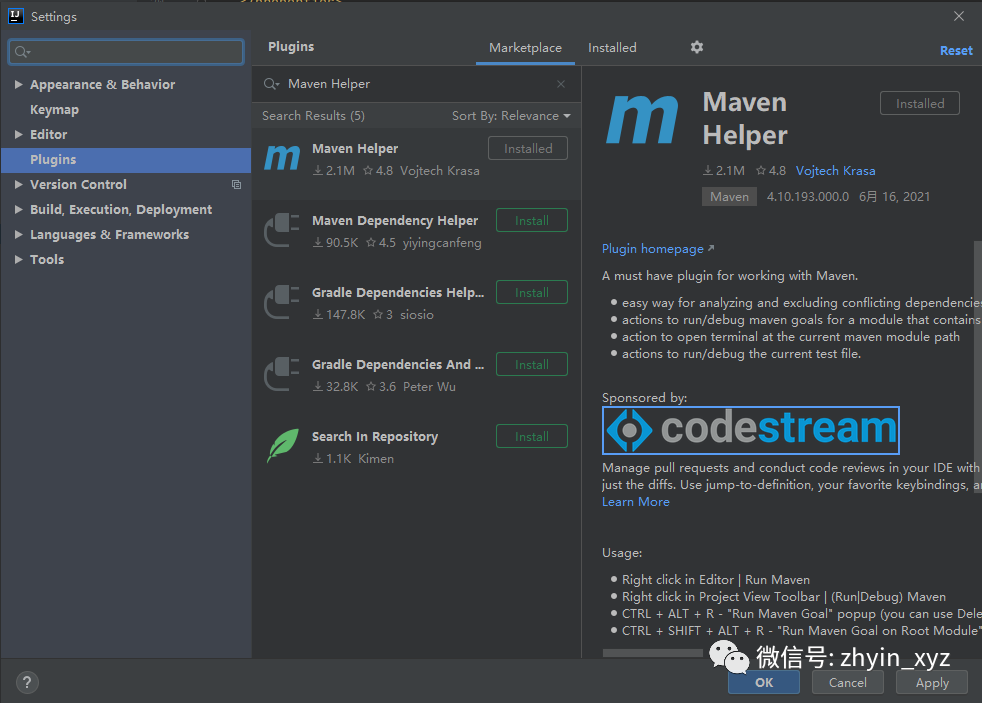Close the Settings dialog window
Image resolution: width=982 pixels, height=703 pixels.
click(x=958, y=16)
